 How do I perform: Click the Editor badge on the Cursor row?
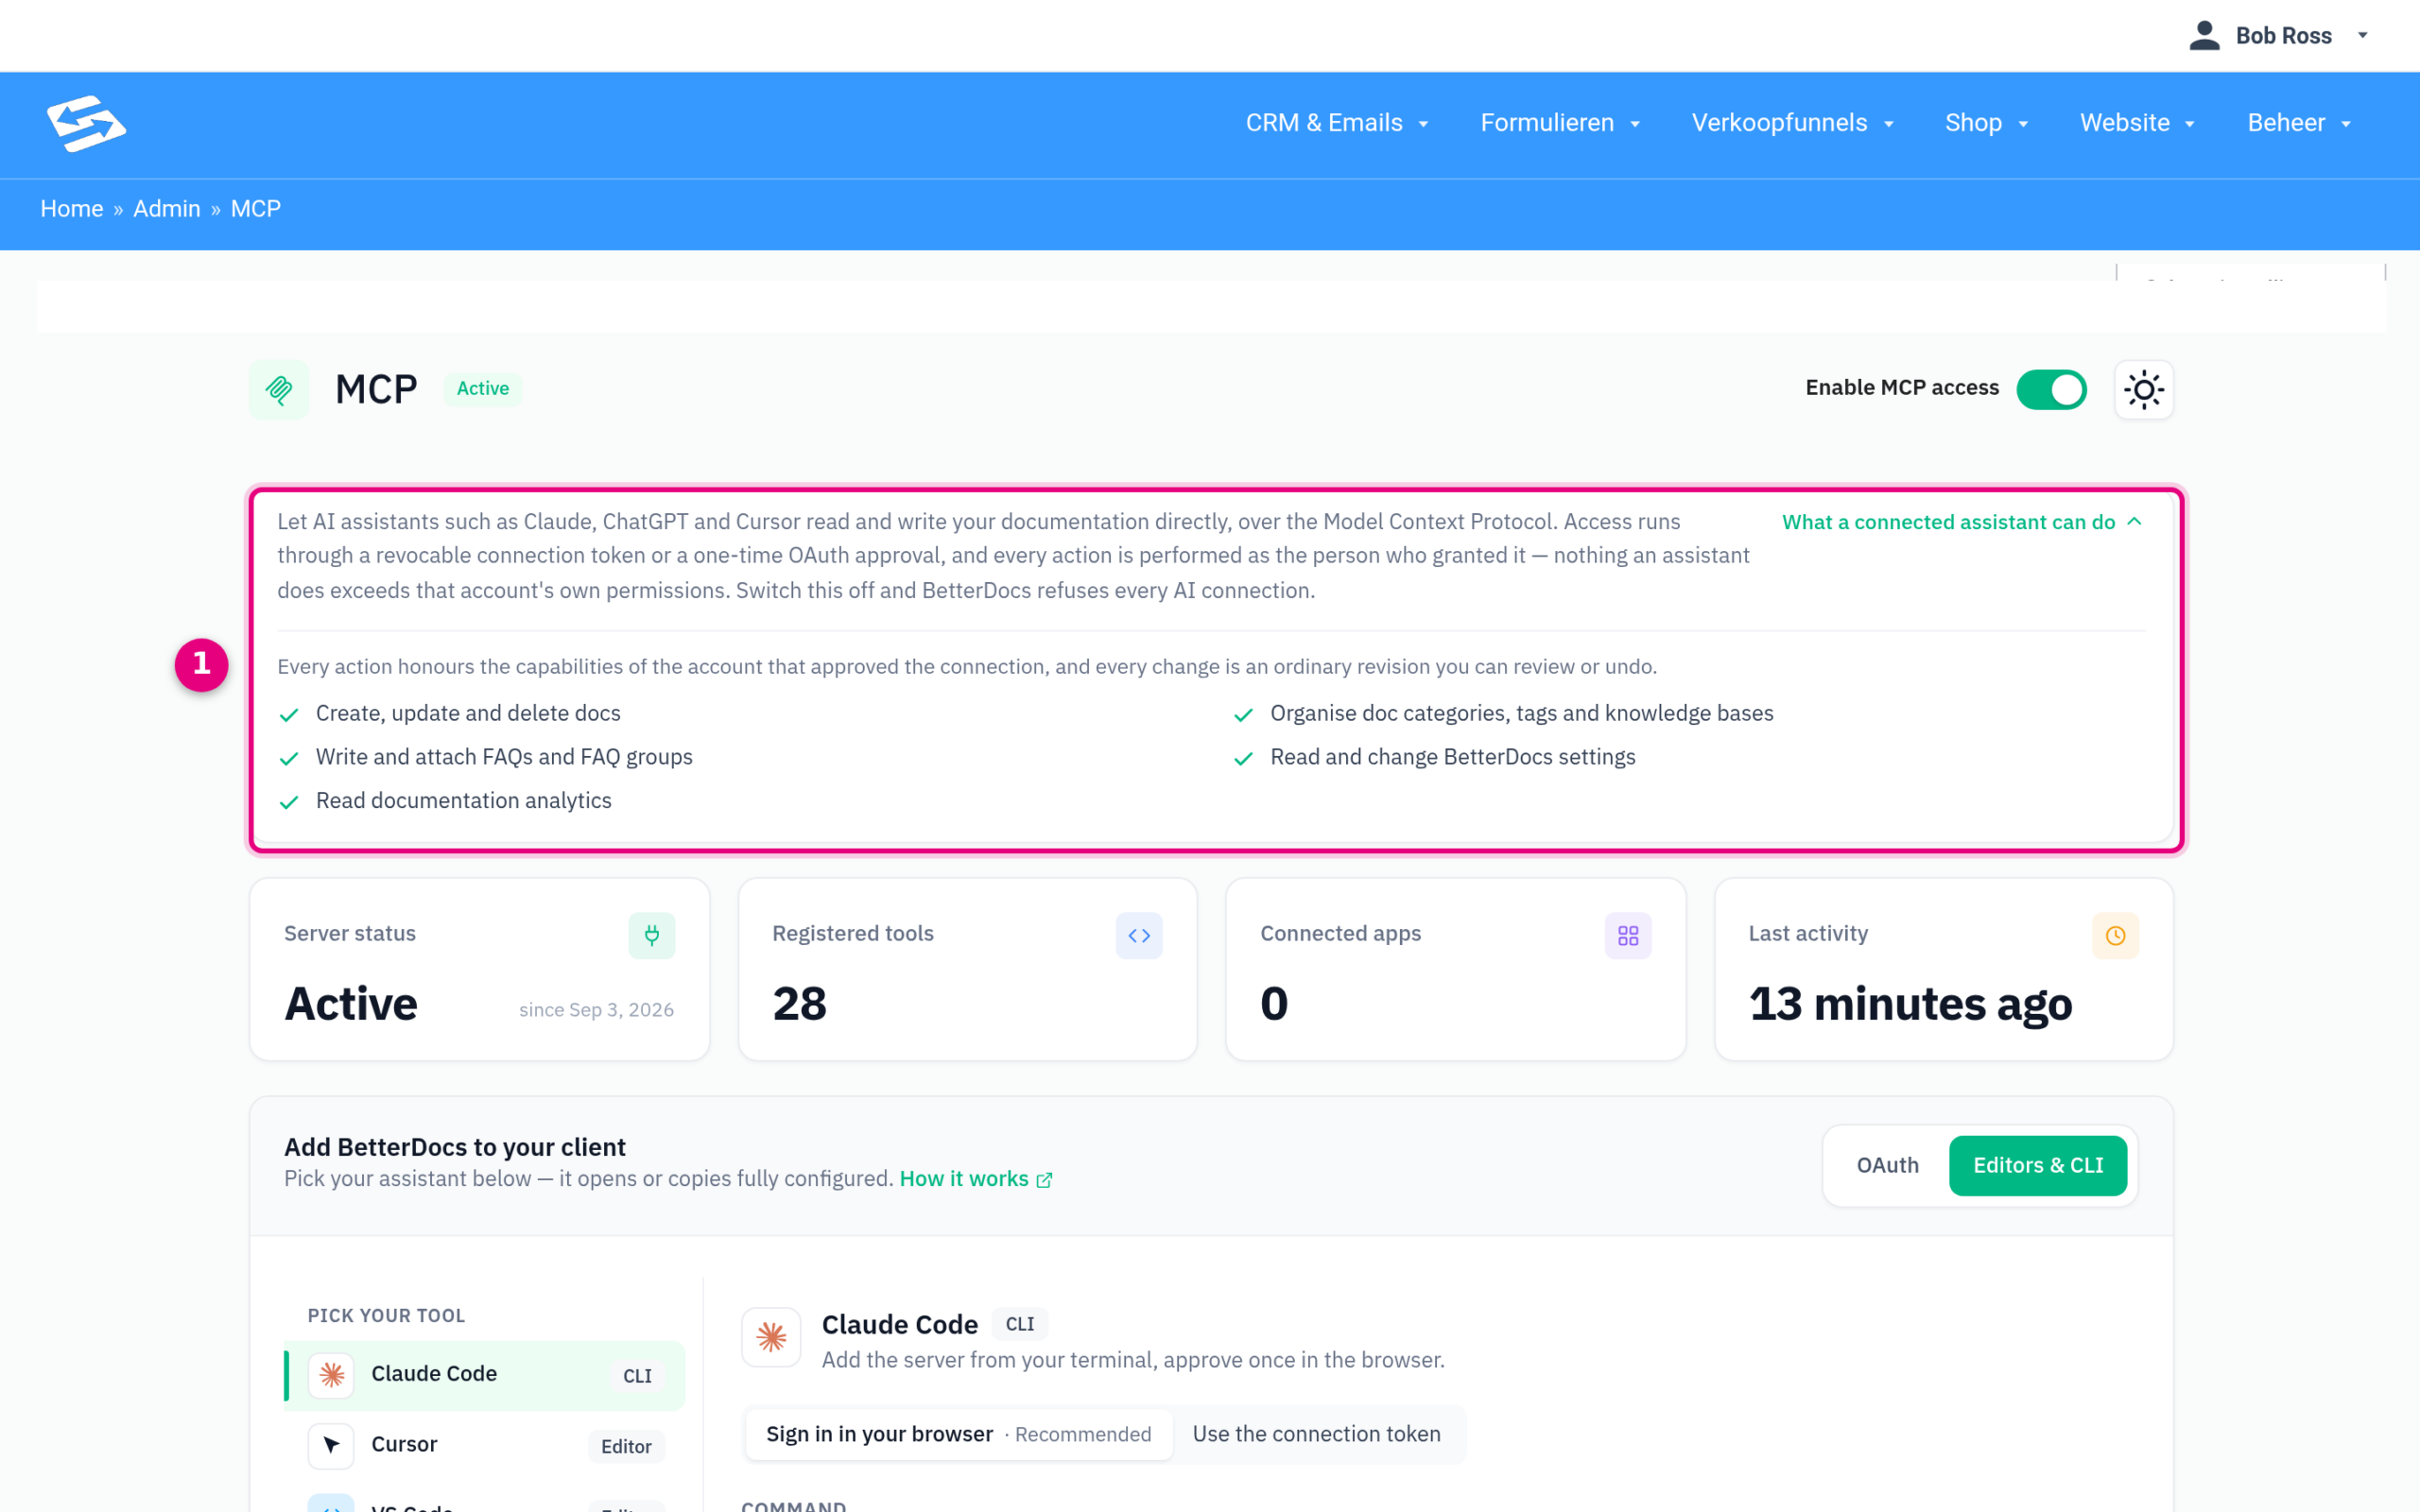pyautogui.click(x=626, y=1446)
